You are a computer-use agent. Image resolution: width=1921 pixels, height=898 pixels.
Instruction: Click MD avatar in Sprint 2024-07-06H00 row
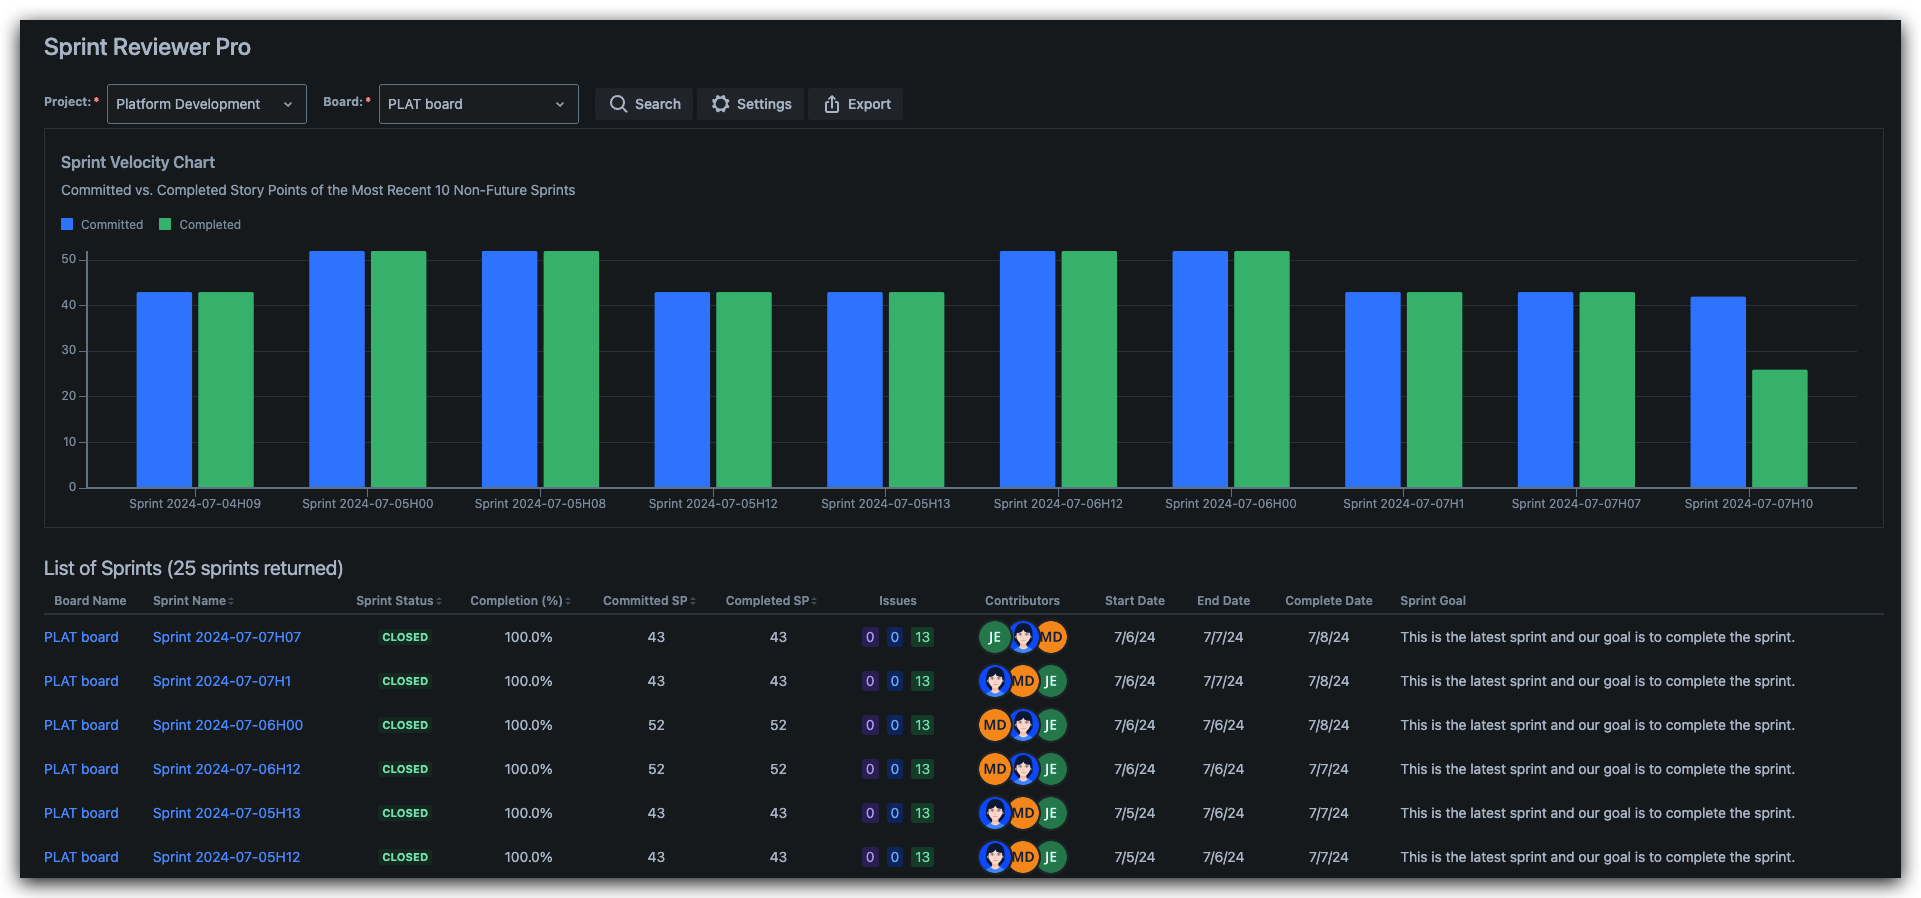click(x=994, y=725)
